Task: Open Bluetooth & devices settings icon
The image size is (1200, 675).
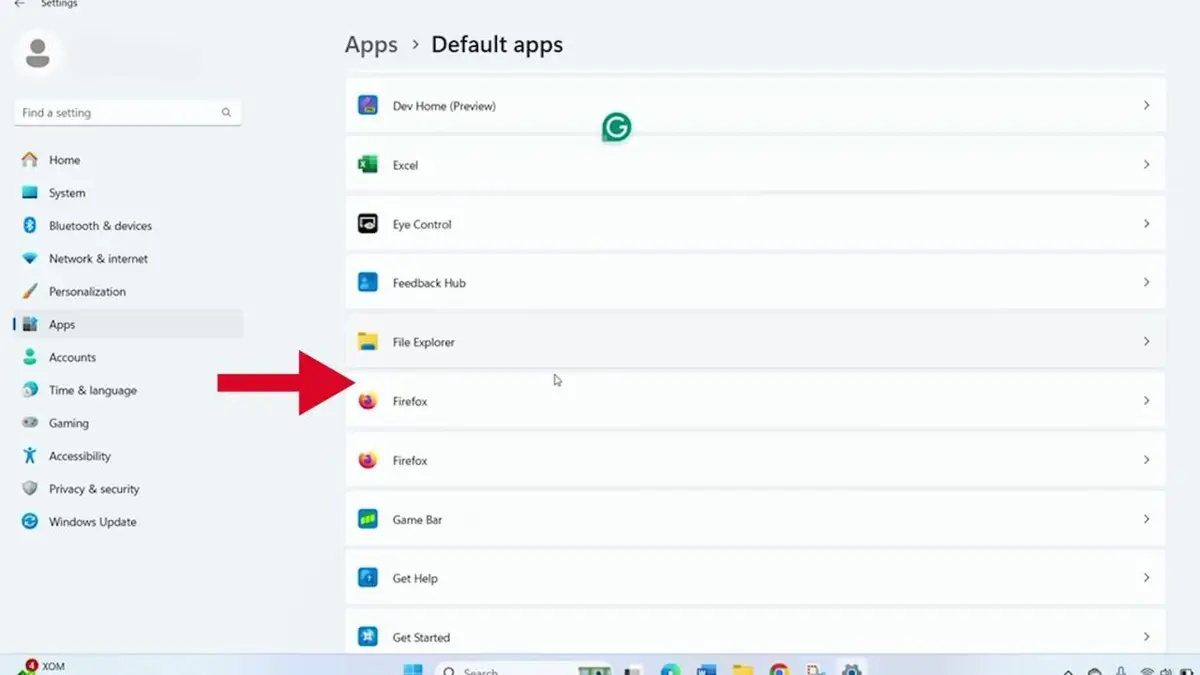Action: 30,226
